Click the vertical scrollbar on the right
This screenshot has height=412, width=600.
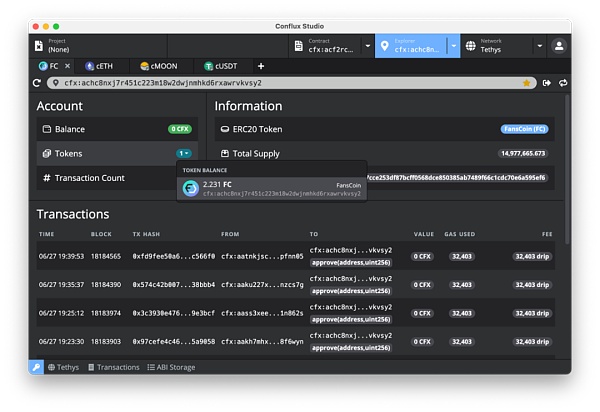567,168
